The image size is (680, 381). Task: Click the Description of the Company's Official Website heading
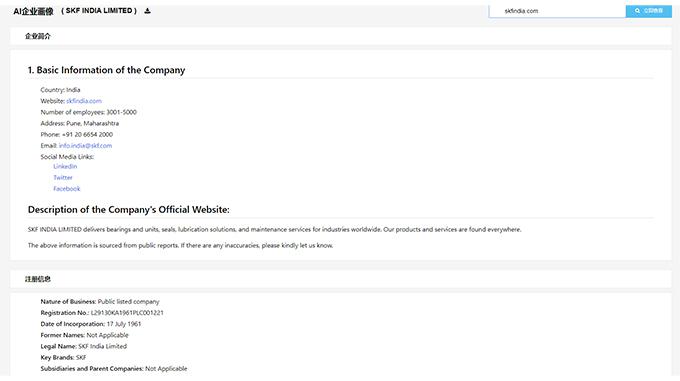click(129, 210)
